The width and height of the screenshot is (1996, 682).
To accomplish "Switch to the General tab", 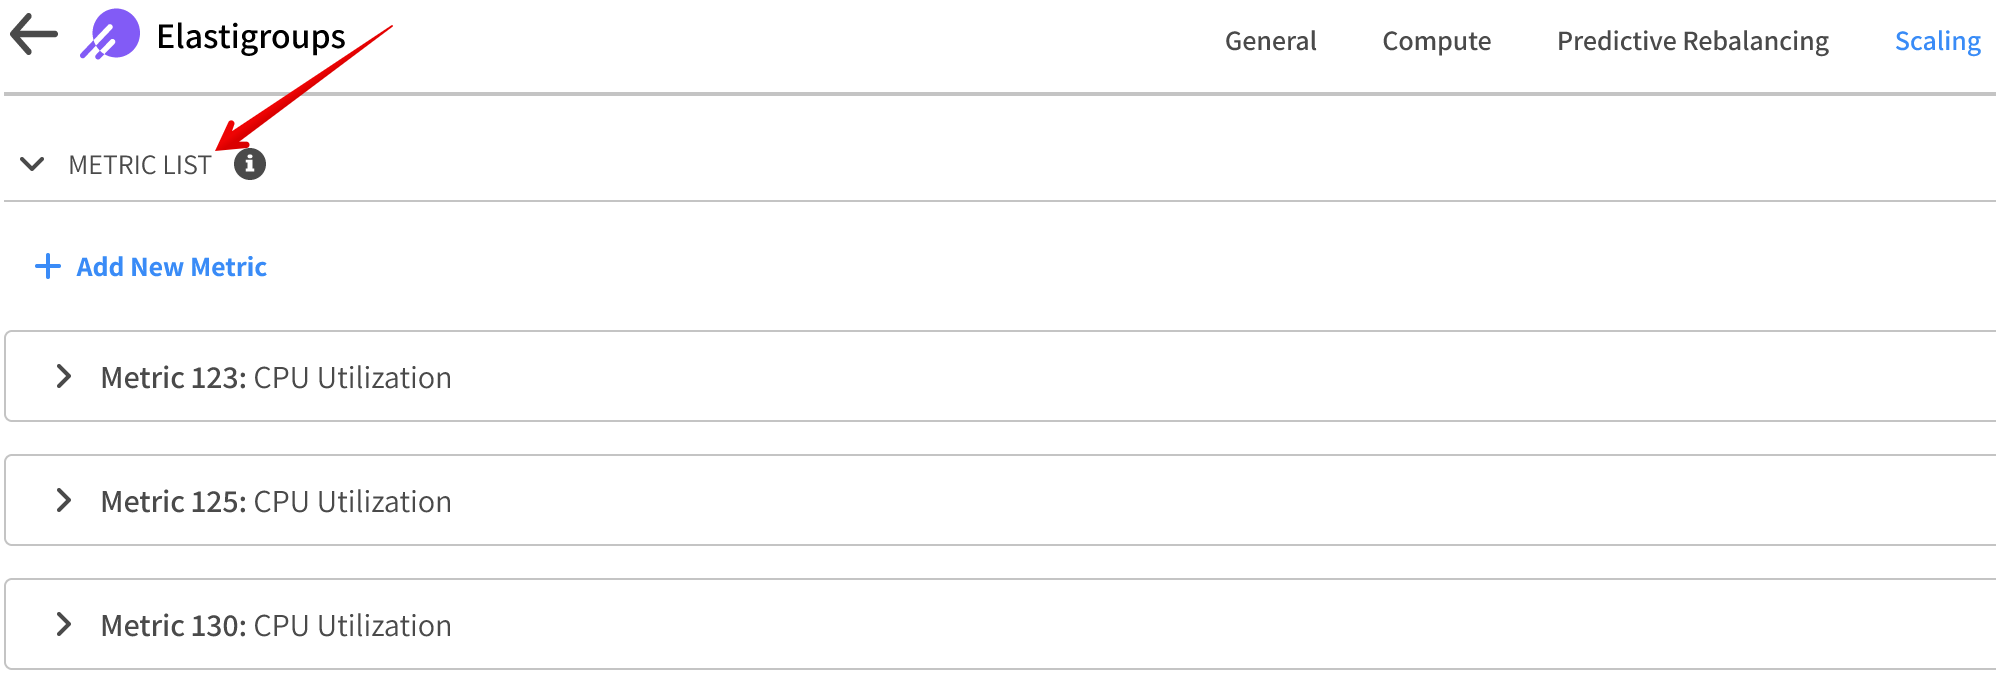I will tap(1270, 41).
